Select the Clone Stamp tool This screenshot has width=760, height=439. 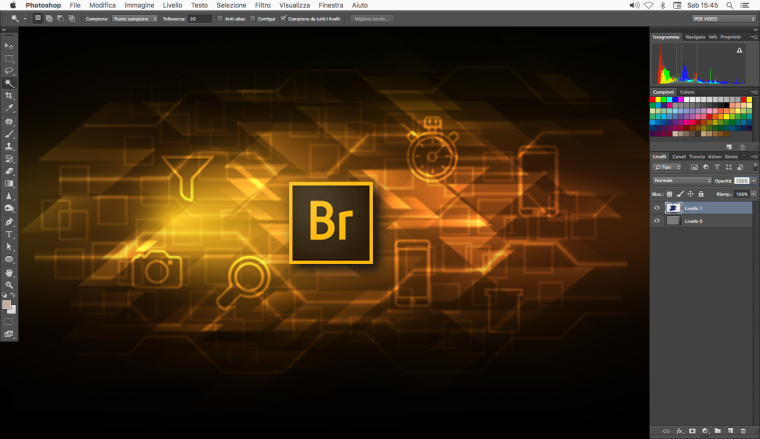(x=9, y=146)
